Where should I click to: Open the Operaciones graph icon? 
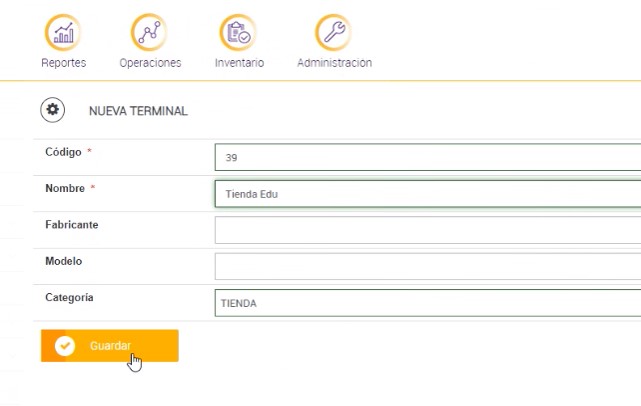[x=150, y=32]
